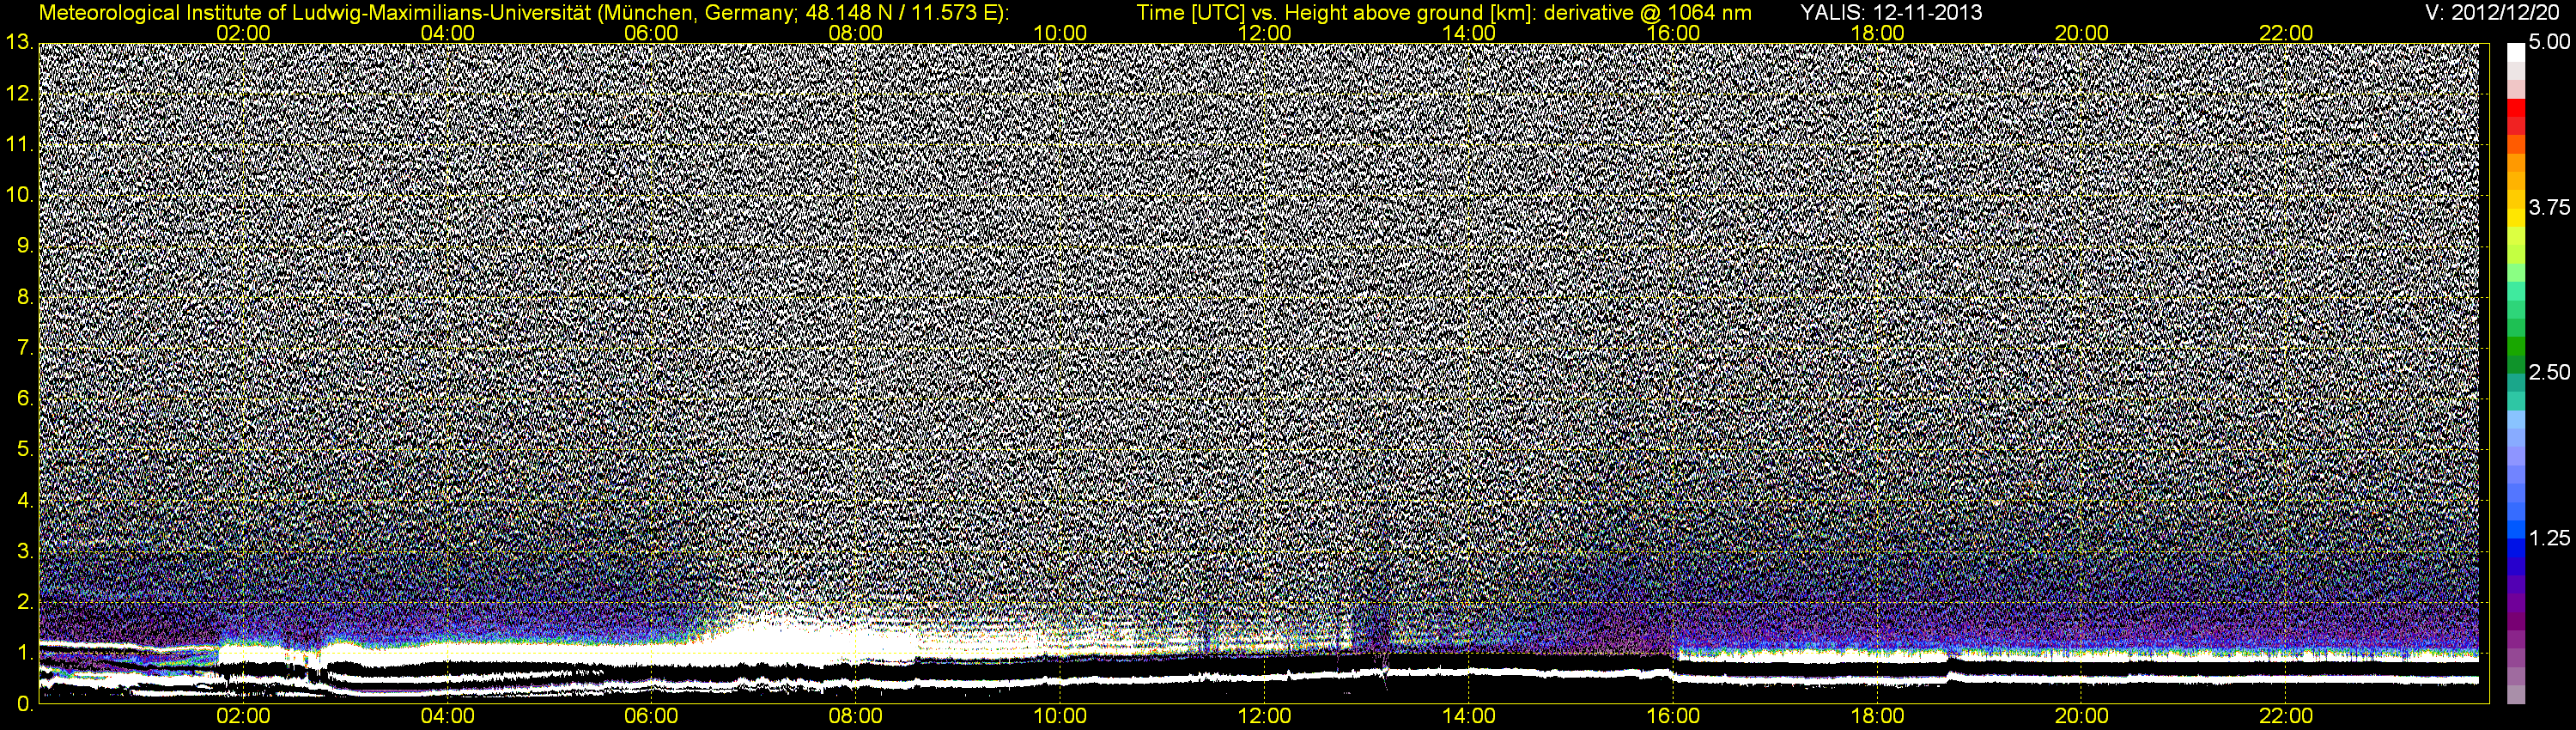Pick the 1 km height axis label
This screenshot has height=730, width=2576.
click(25, 653)
